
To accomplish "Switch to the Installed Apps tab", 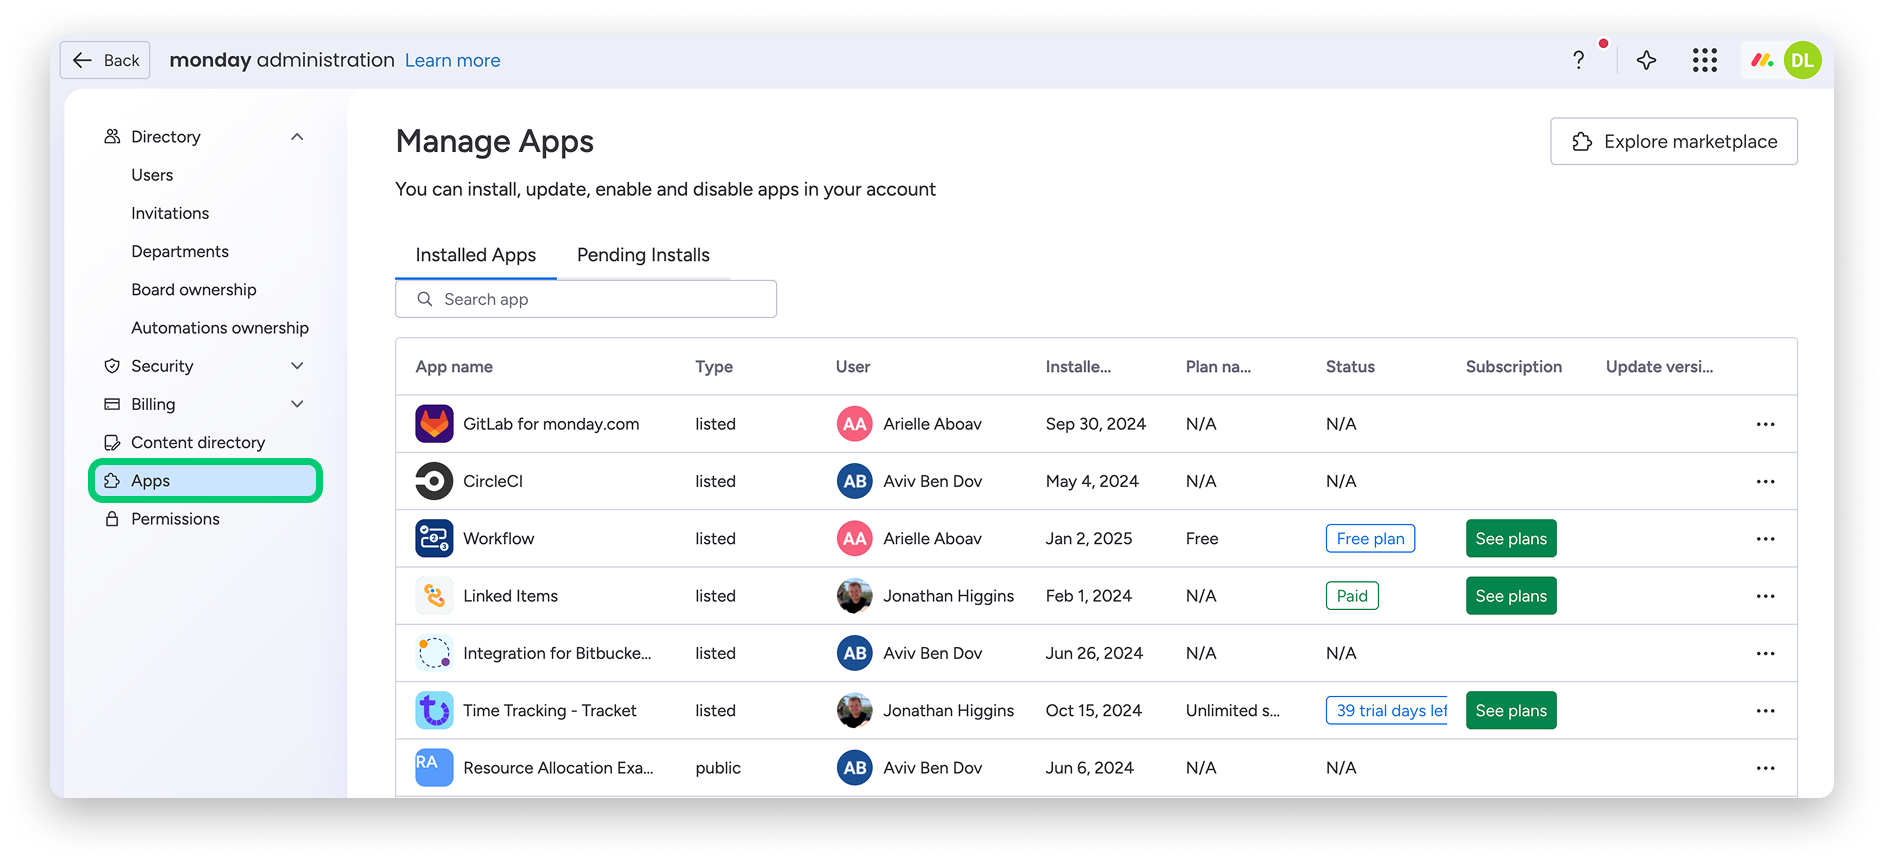I will point(476,255).
